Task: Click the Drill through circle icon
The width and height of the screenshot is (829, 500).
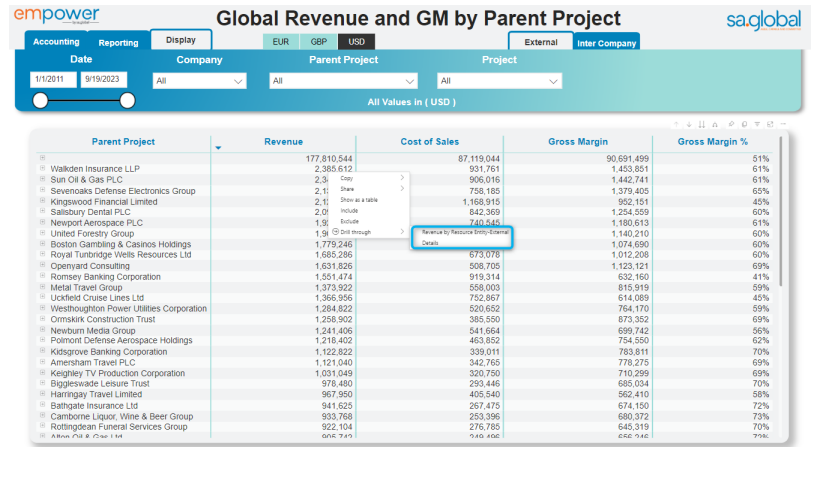Action: tap(335, 232)
